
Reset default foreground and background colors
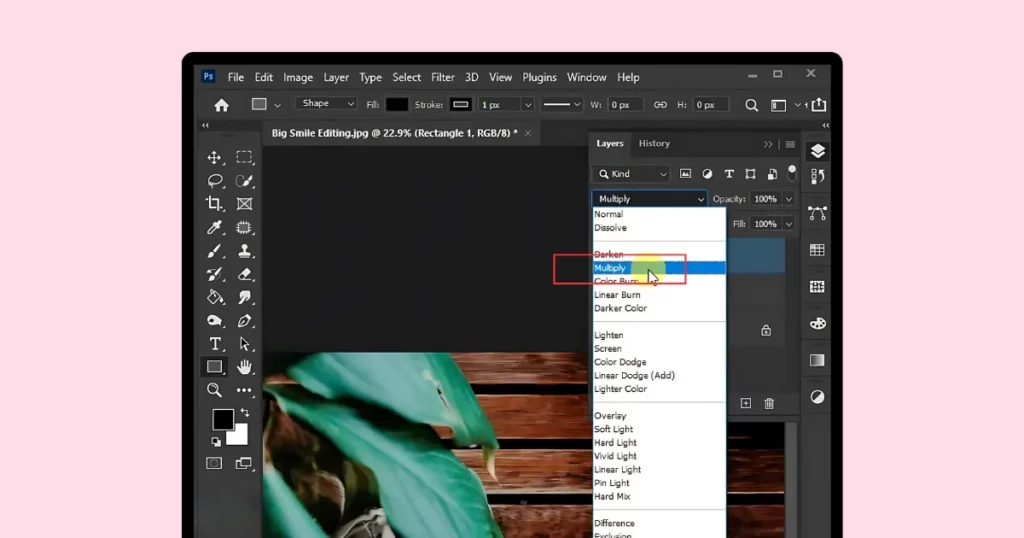pos(216,442)
